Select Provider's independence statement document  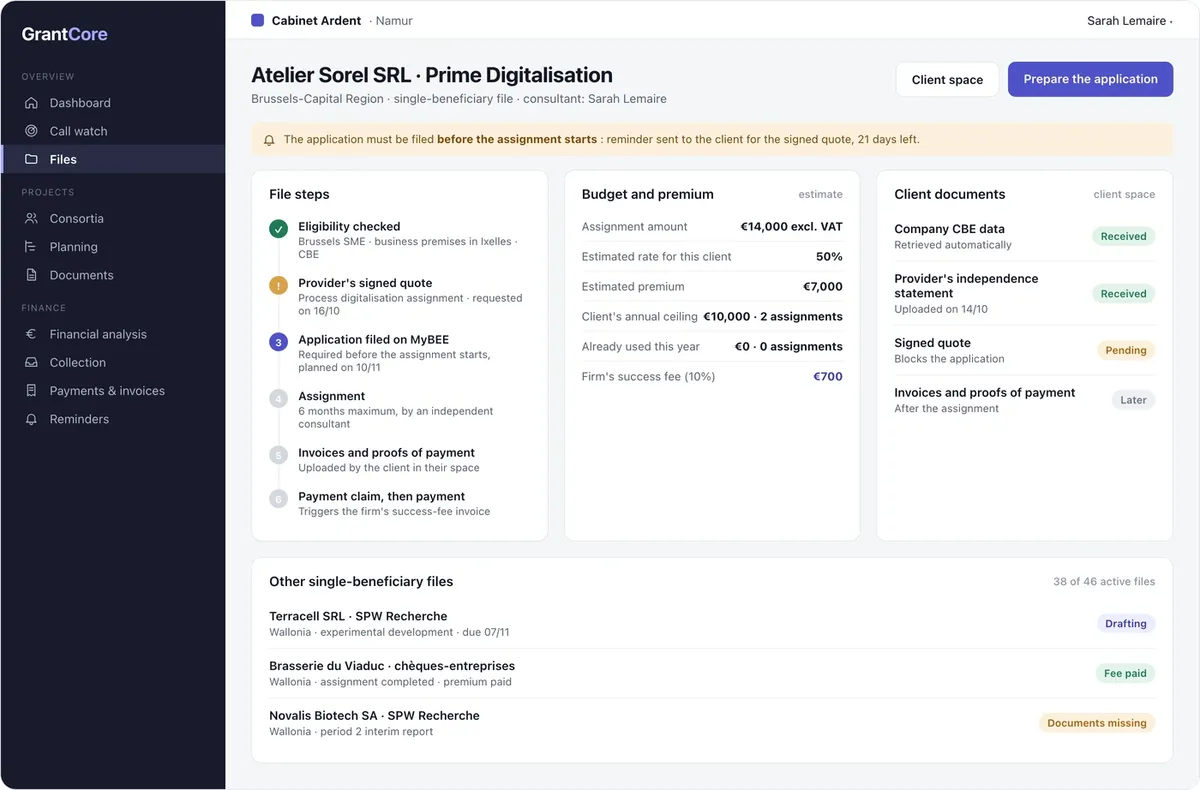[1024, 293]
